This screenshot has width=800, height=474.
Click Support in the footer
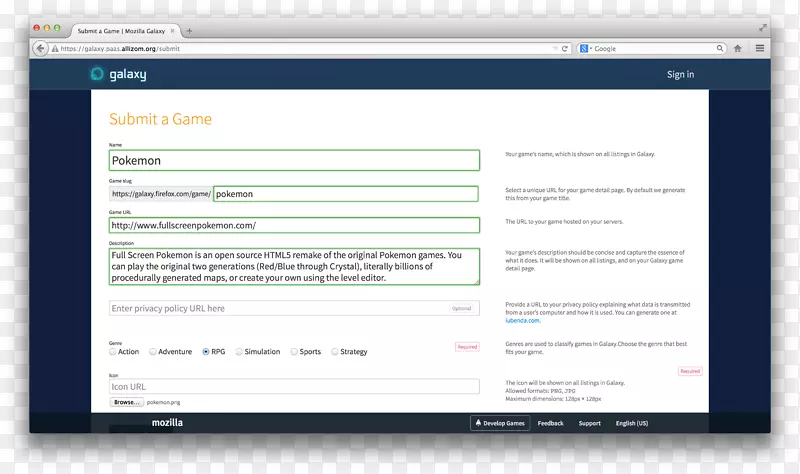589,423
